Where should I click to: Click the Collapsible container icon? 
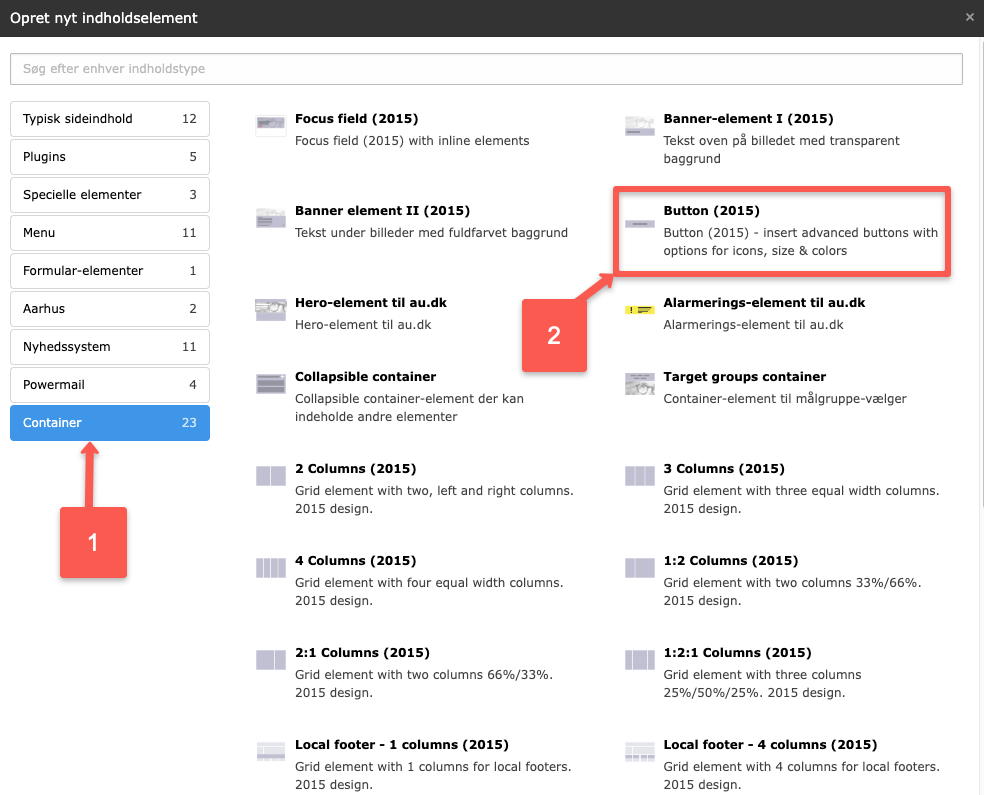271,384
